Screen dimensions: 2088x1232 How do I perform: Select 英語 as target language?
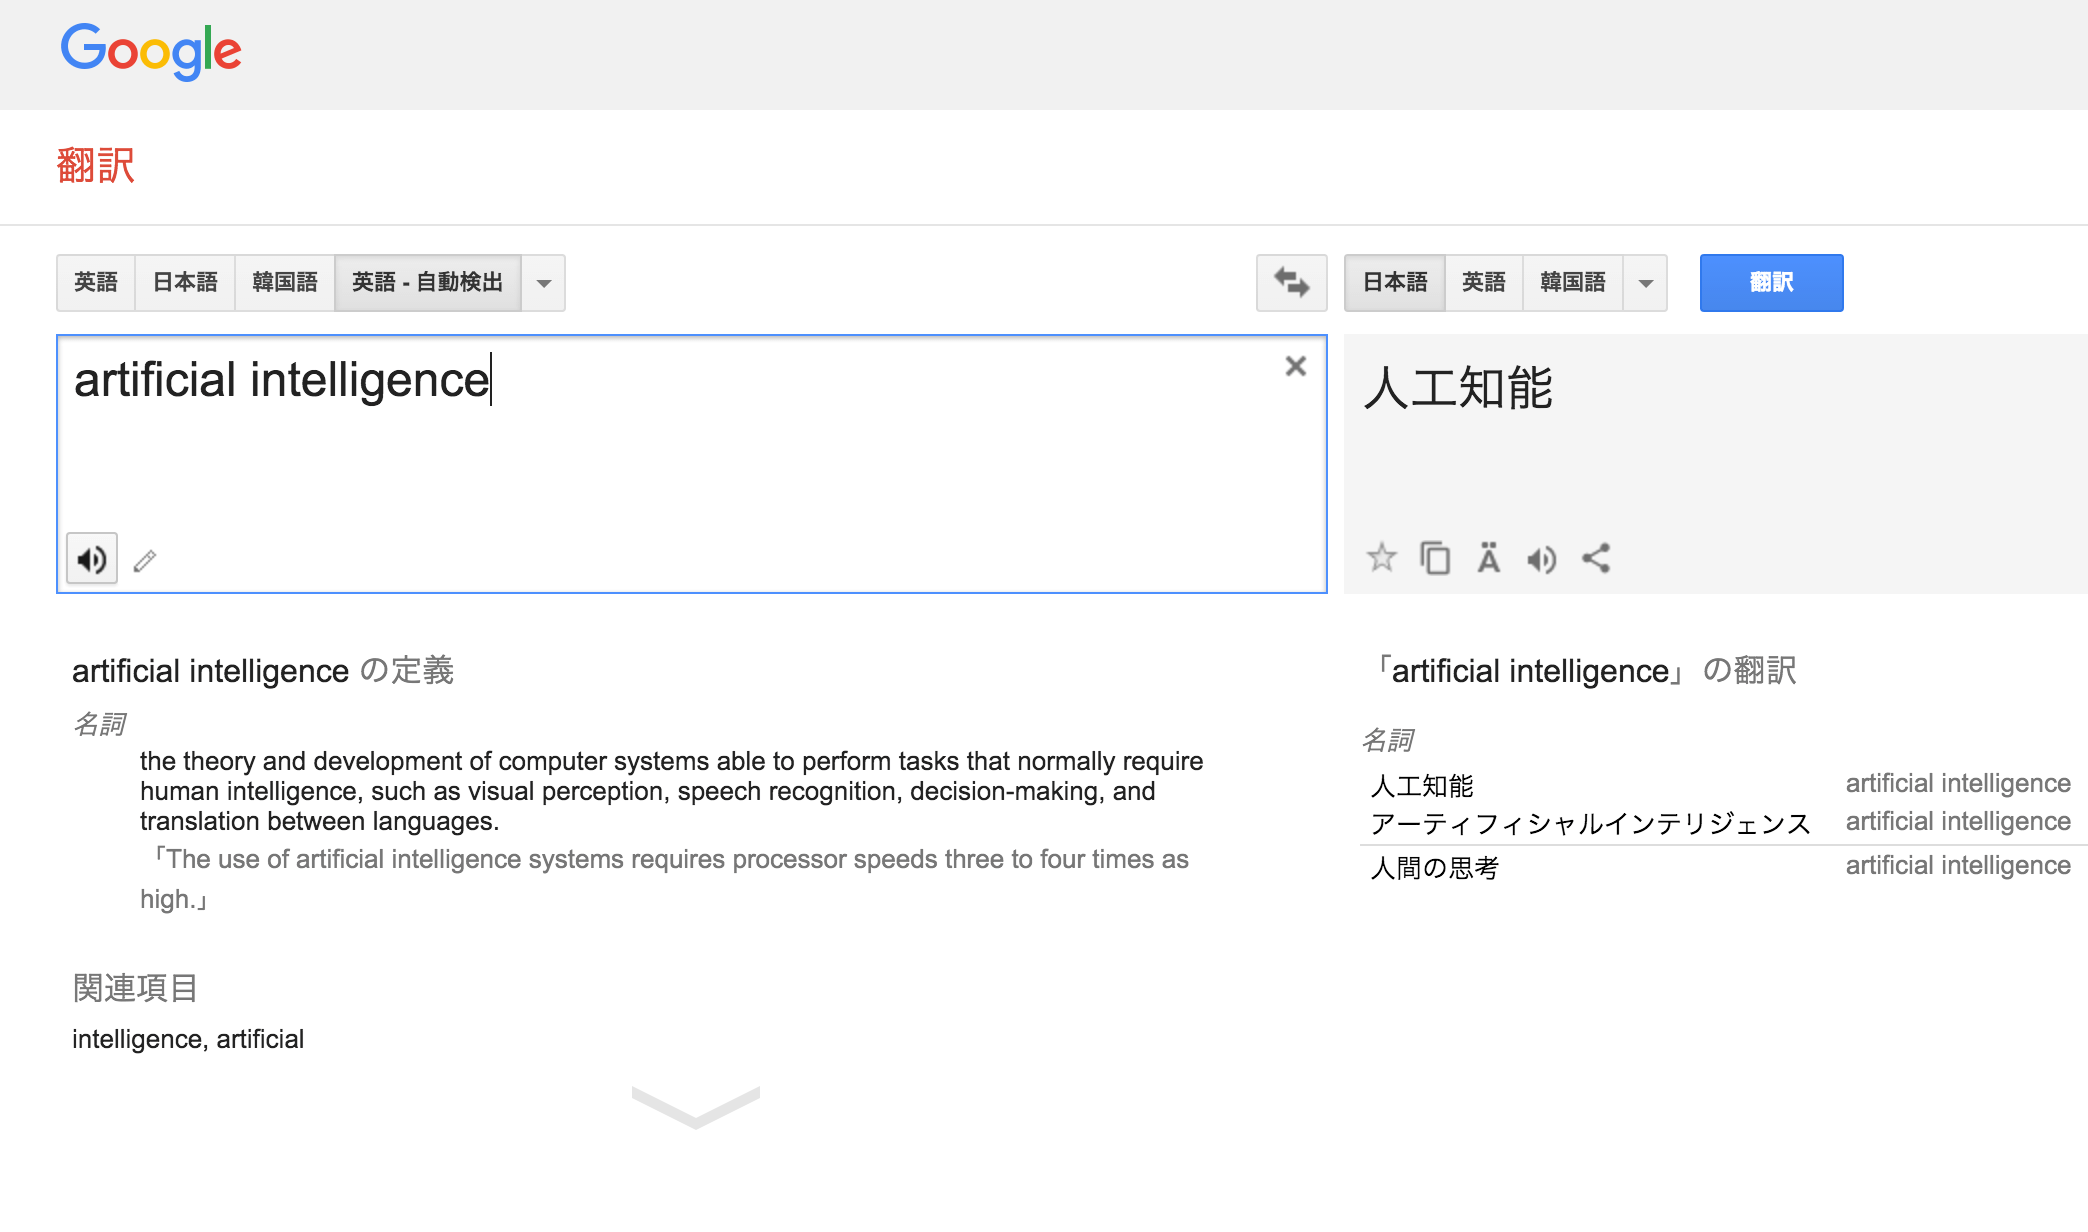(1484, 283)
